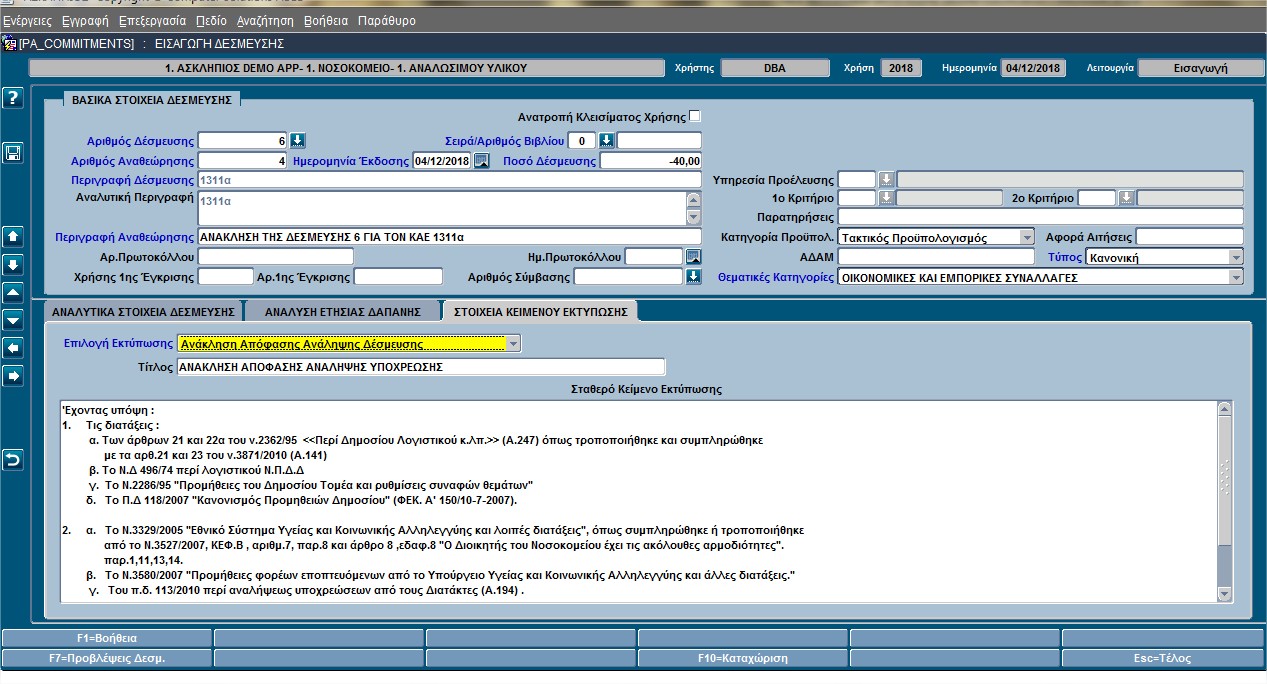
Task: Click the undo return arrow icon
Action: point(13,460)
